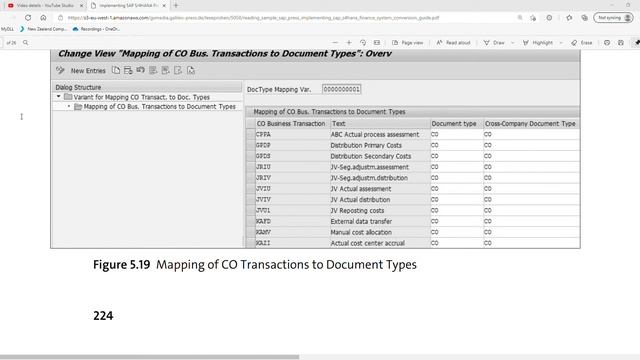This screenshot has width=640, height=360.
Task: Open the Not syncing profile button
Action: pos(613,18)
